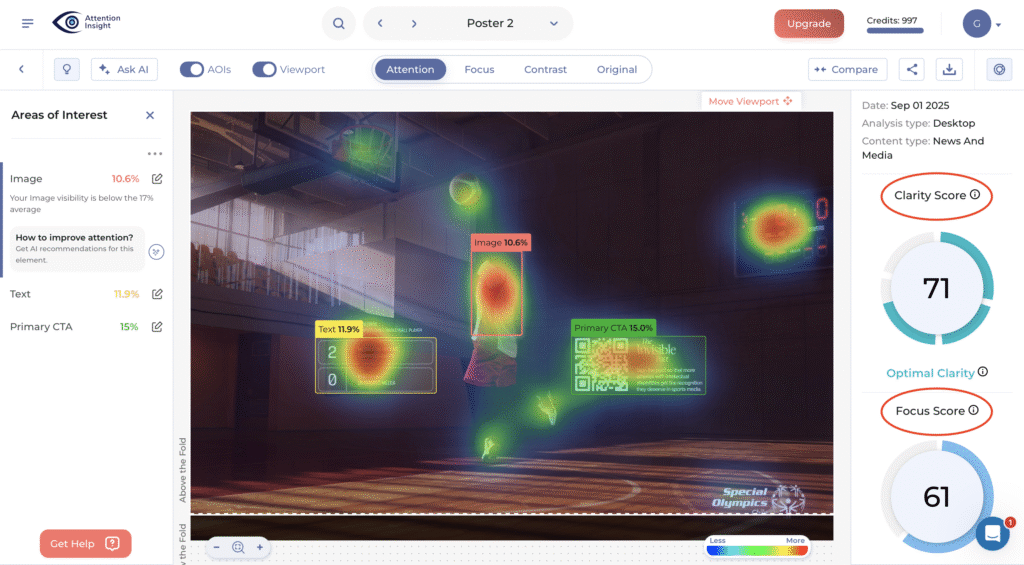Open the three-dot options menu
The height and width of the screenshot is (565, 1024).
tap(154, 154)
